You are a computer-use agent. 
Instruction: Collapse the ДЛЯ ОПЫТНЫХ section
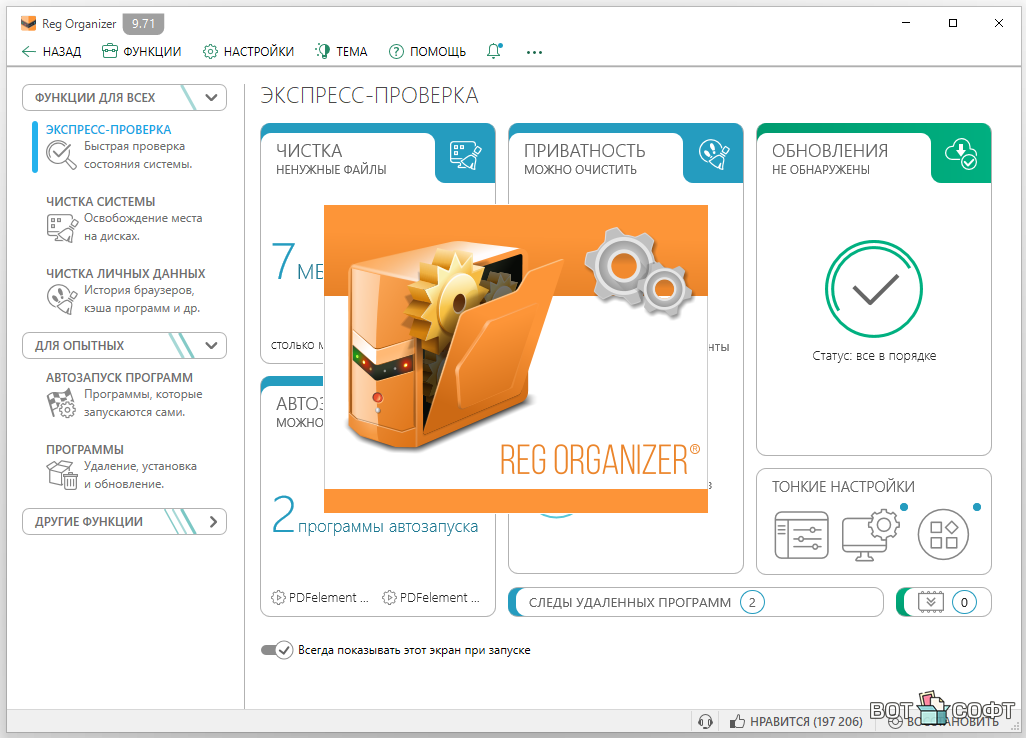124,345
